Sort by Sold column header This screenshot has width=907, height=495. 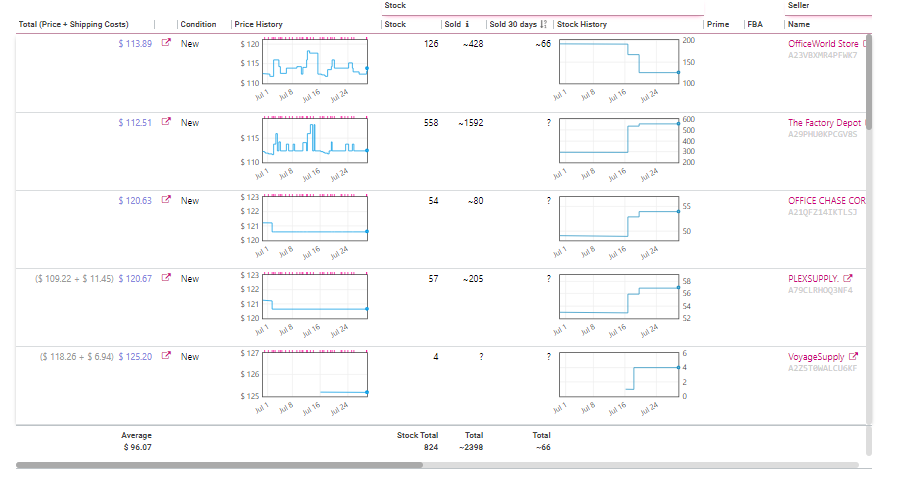click(x=453, y=24)
